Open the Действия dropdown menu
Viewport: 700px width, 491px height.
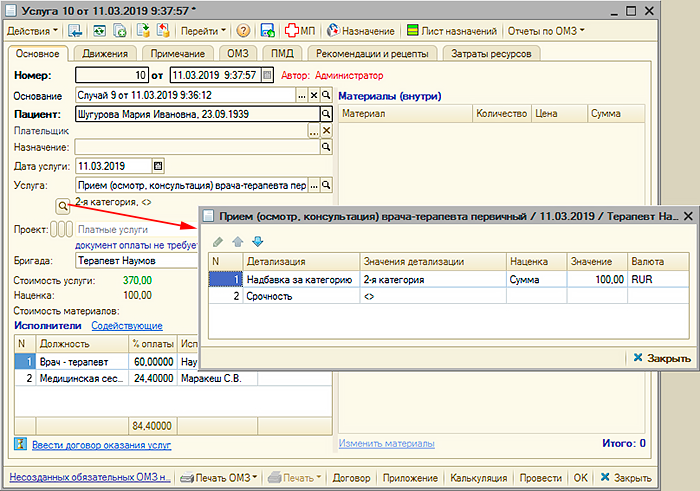tap(34, 31)
